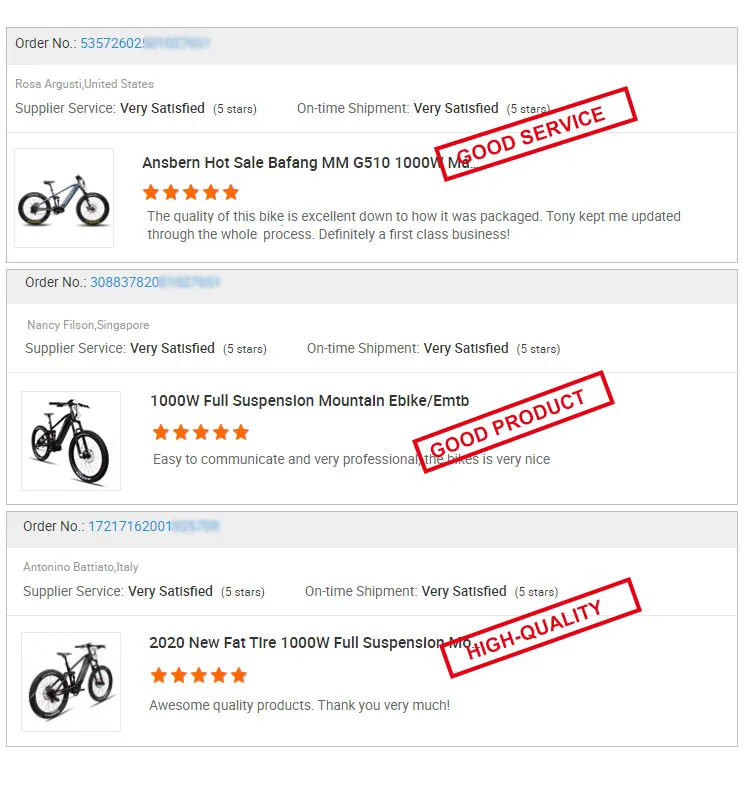
Task: Click the "Awesome quality products" review text
Action: [x=299, y=706]
